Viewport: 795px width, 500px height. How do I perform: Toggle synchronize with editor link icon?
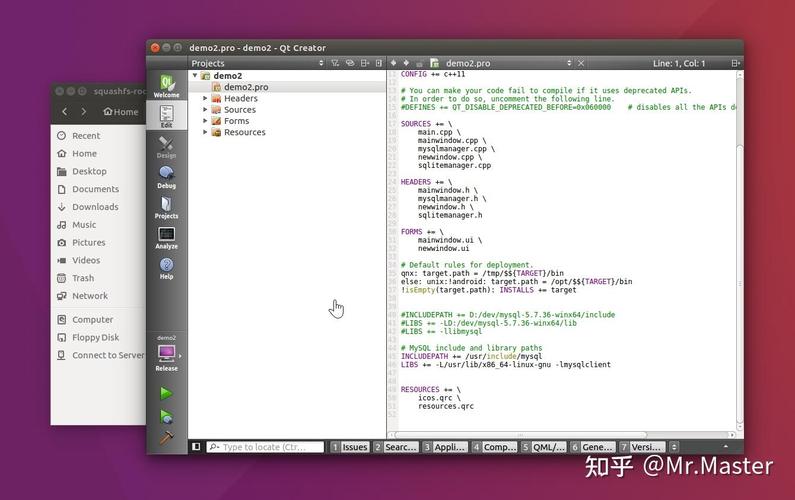click(350, 63)
